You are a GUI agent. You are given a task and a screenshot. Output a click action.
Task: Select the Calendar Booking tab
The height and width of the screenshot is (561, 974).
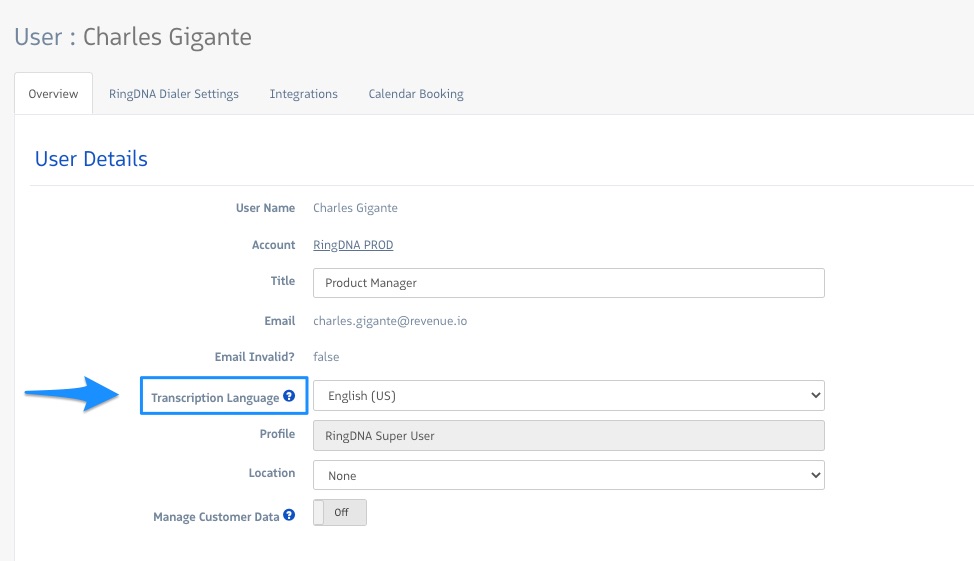click(415, 94)
